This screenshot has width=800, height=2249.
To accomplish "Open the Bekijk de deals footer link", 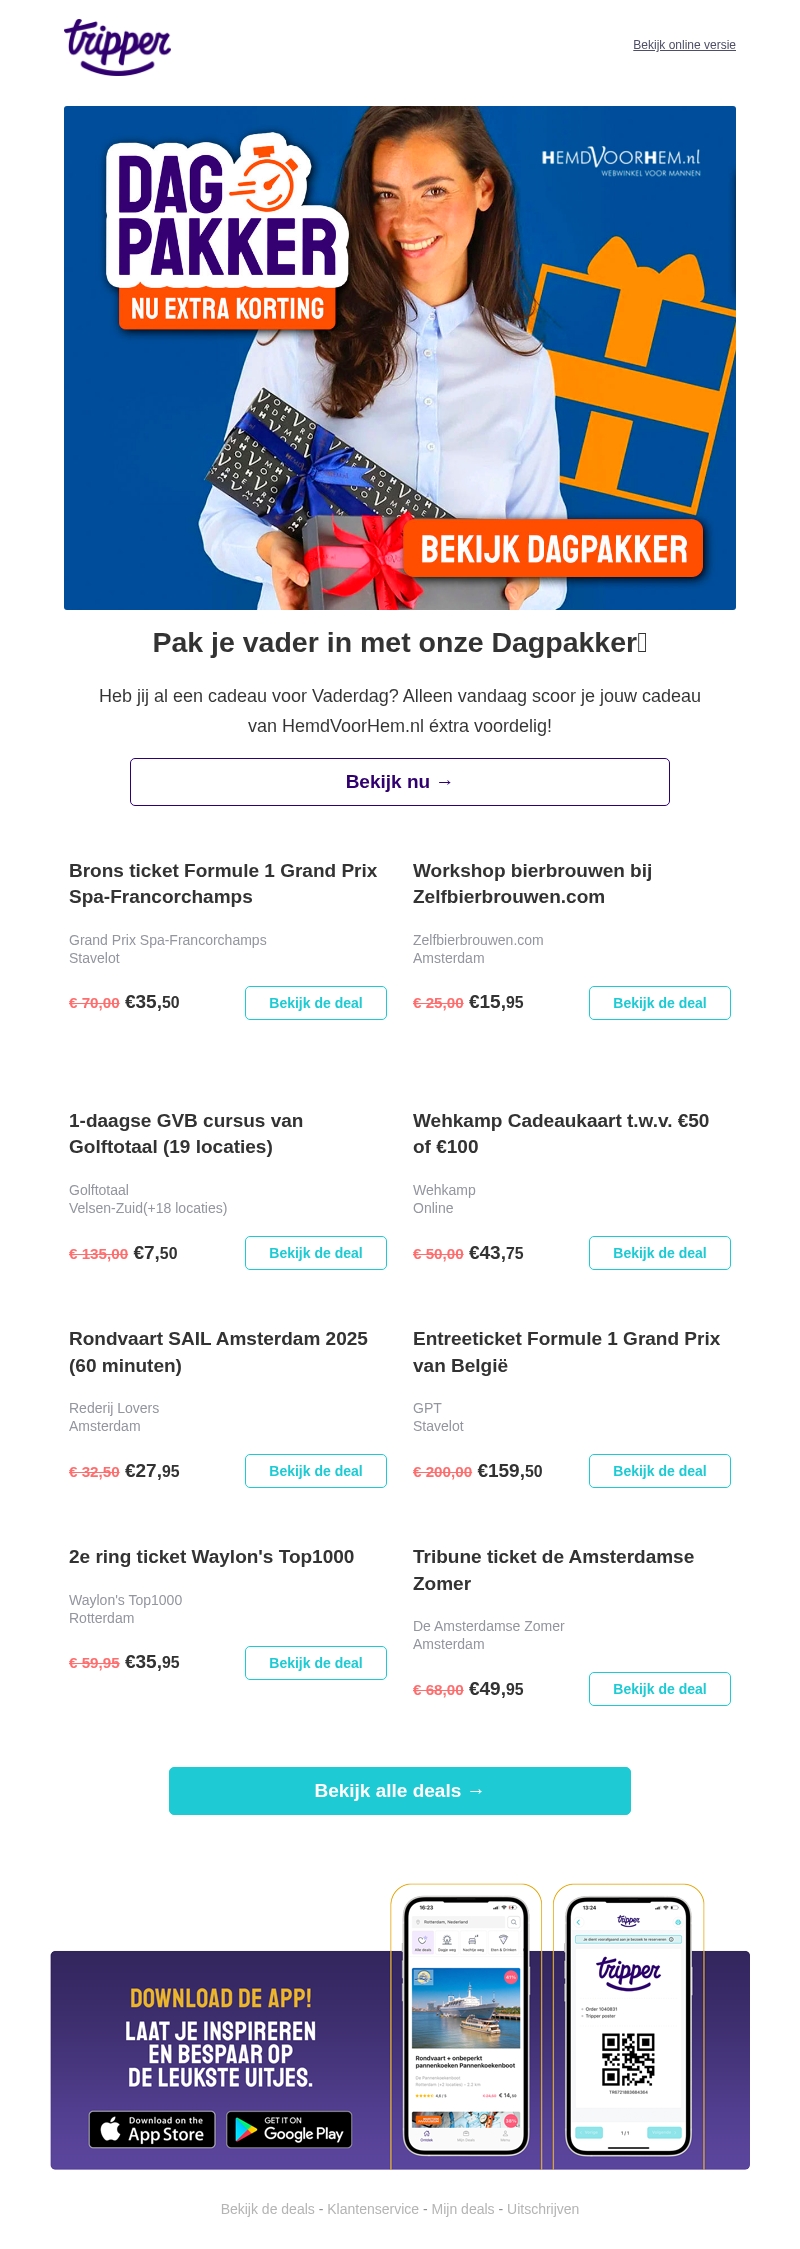I will click(x=267, y=2209).
